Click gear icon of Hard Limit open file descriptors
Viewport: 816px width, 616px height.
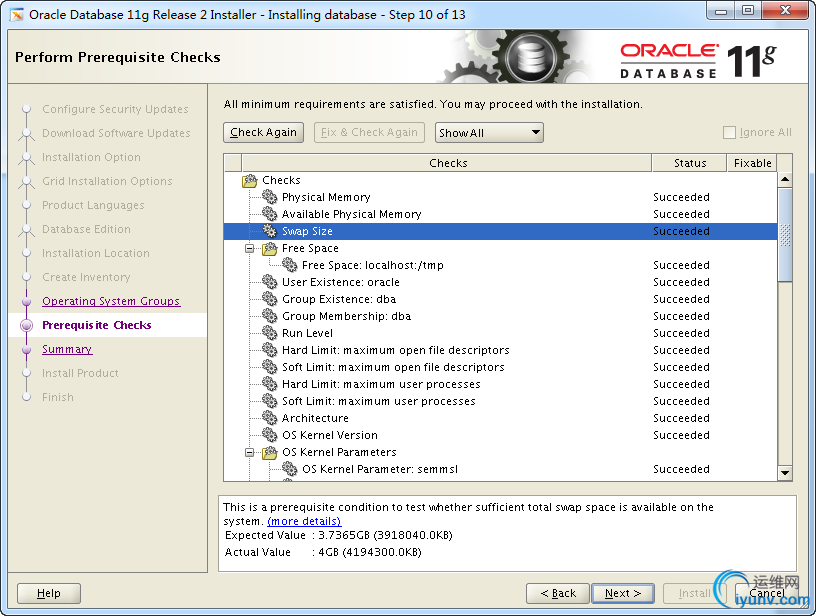pyautogui.click(x=270, y=350)
